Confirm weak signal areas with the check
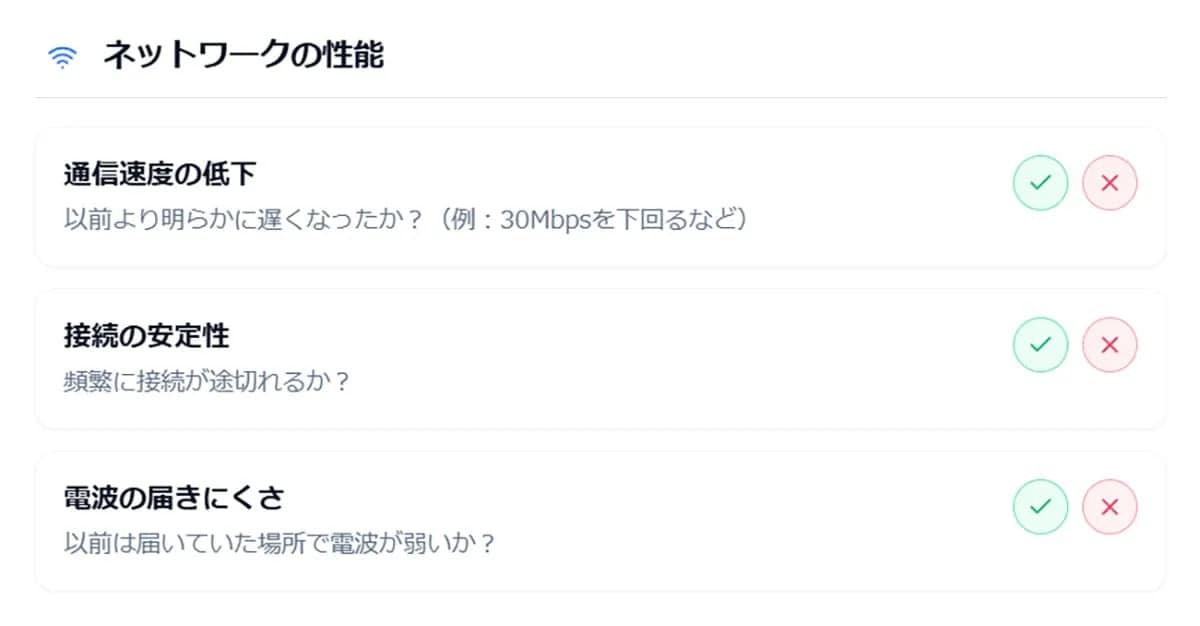The height and width of the screenshot is (626, 1200). pyautogui.click(x=1040, y=508)
